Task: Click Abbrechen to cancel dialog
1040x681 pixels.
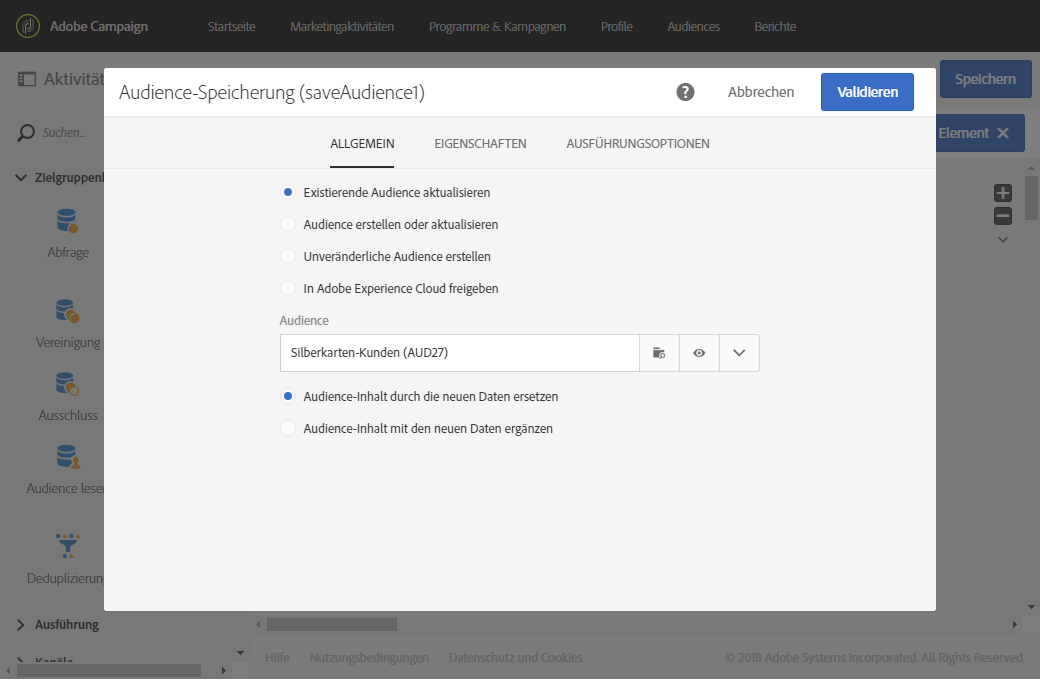Action: pos(761,92)
